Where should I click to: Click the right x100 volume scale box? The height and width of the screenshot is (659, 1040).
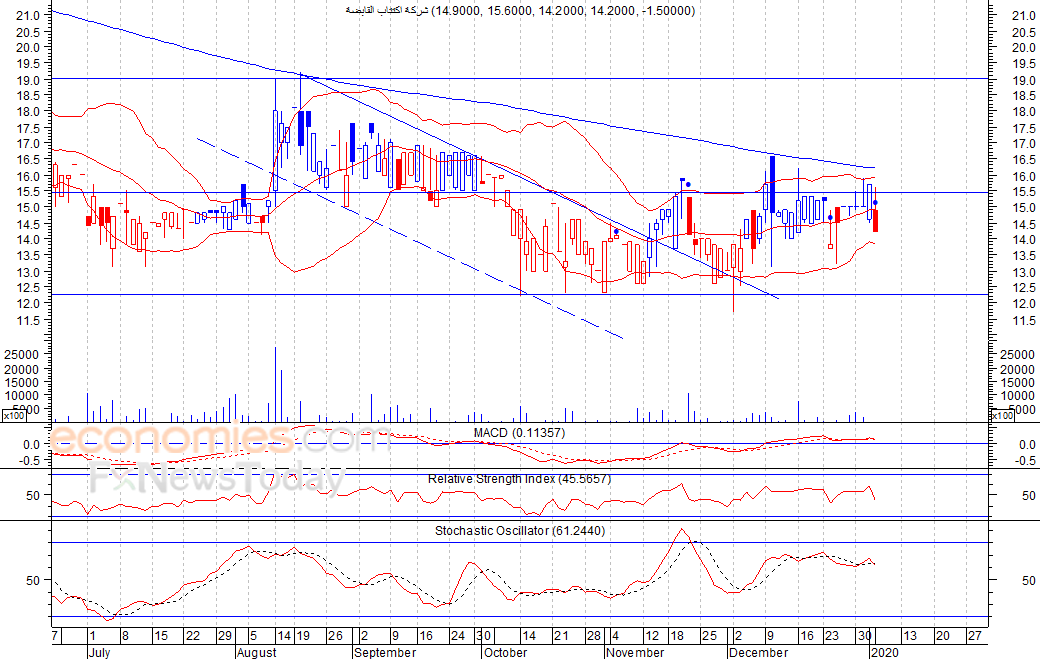[x=1002, y=416]
